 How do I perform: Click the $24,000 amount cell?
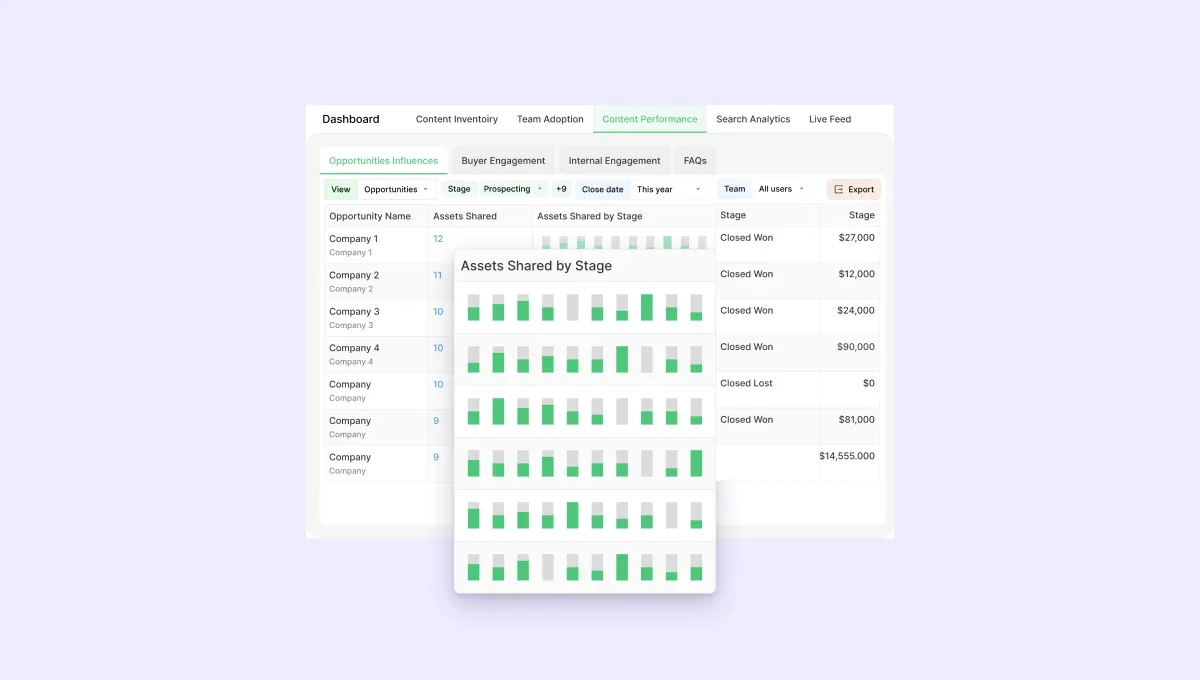pos(856,311)
